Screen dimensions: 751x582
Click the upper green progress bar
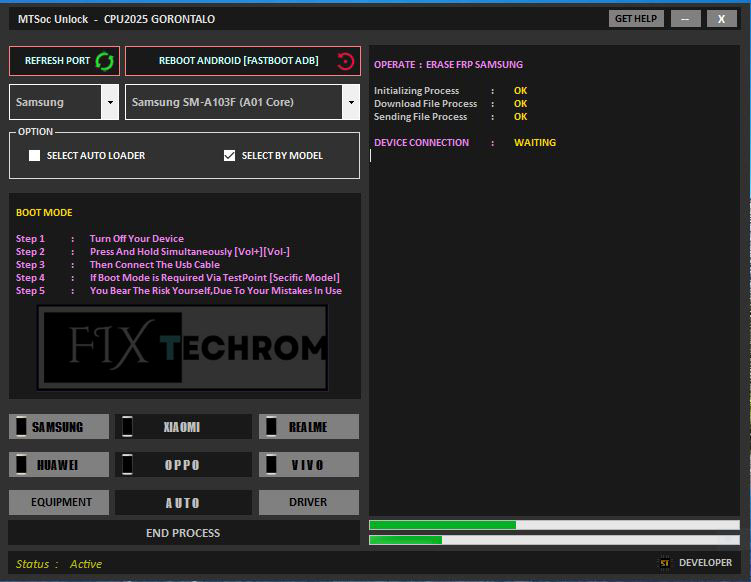554,525
